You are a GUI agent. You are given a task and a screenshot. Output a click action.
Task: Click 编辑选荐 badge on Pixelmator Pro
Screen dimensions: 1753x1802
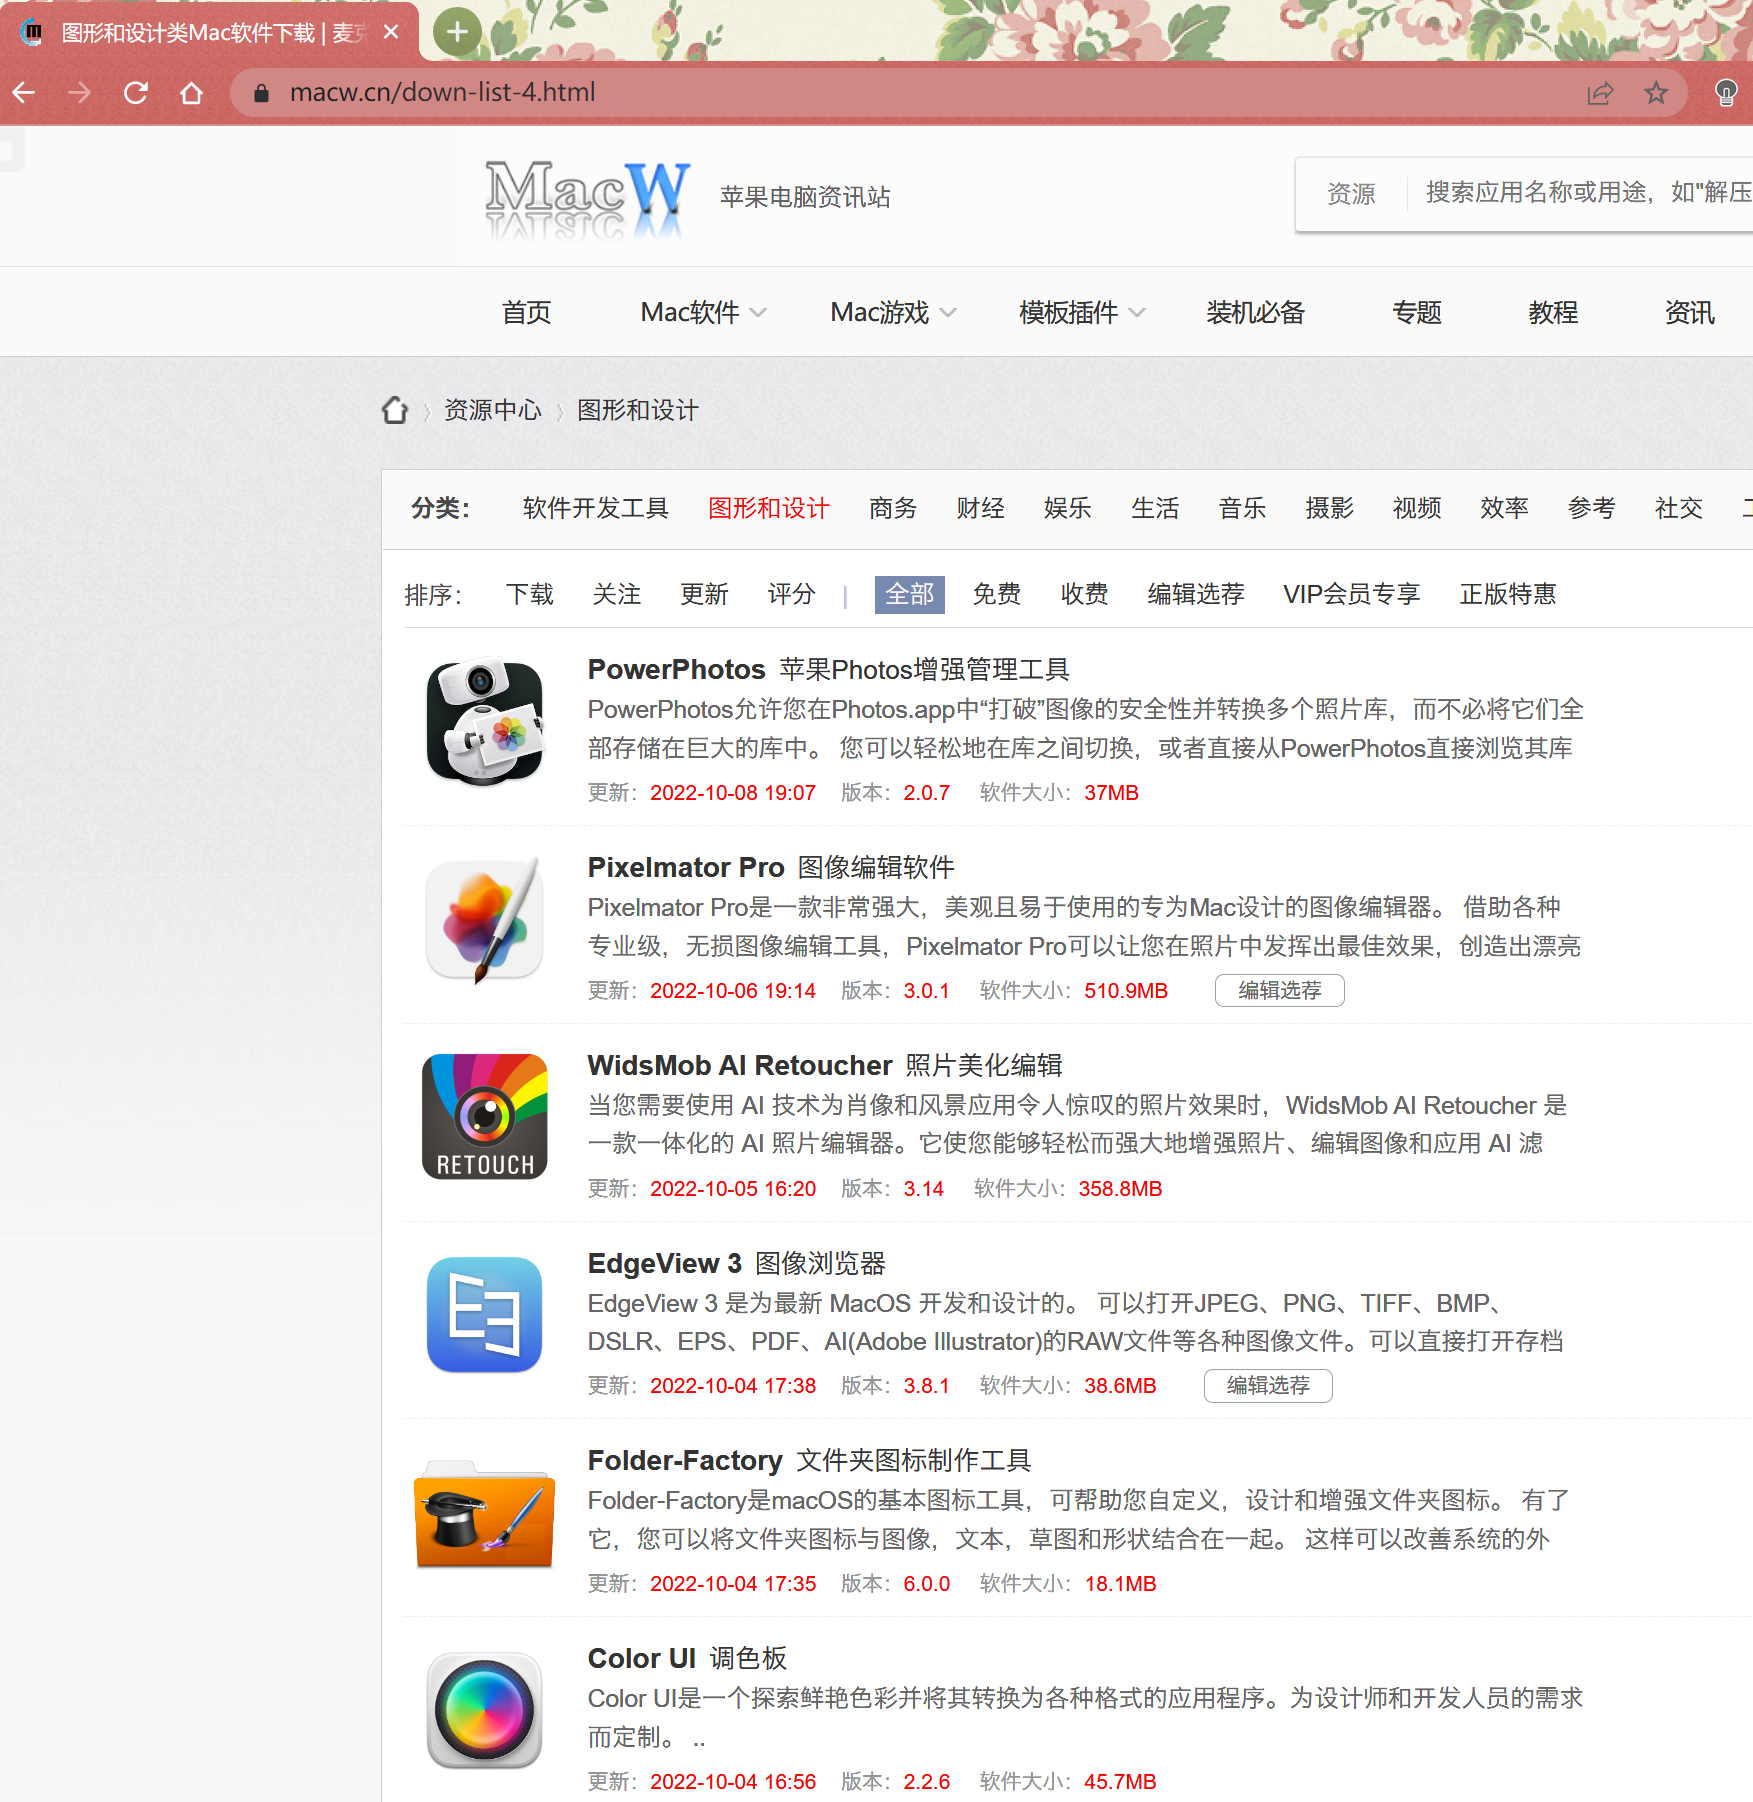(x=1280, y=990)
